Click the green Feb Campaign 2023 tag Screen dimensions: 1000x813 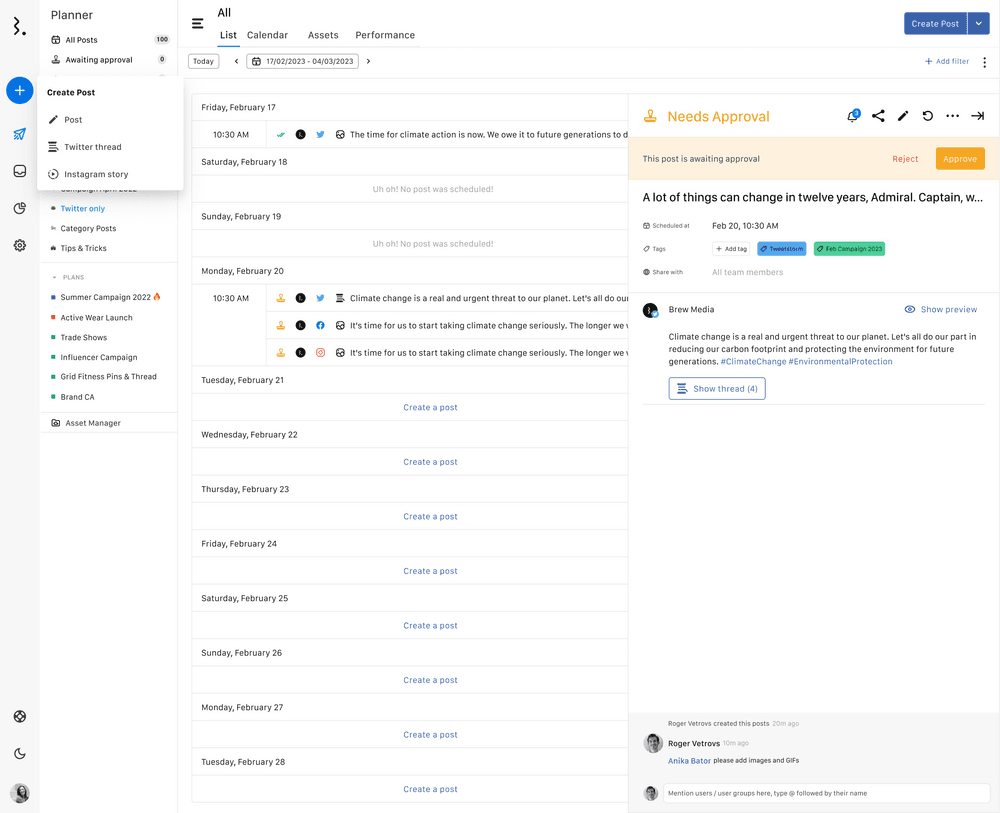(849, 249)
